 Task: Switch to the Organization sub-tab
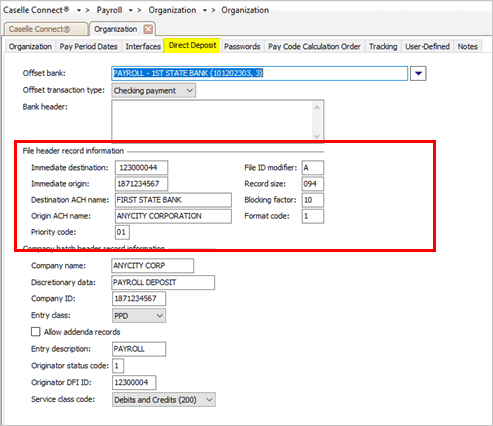(x=30, y=46)
